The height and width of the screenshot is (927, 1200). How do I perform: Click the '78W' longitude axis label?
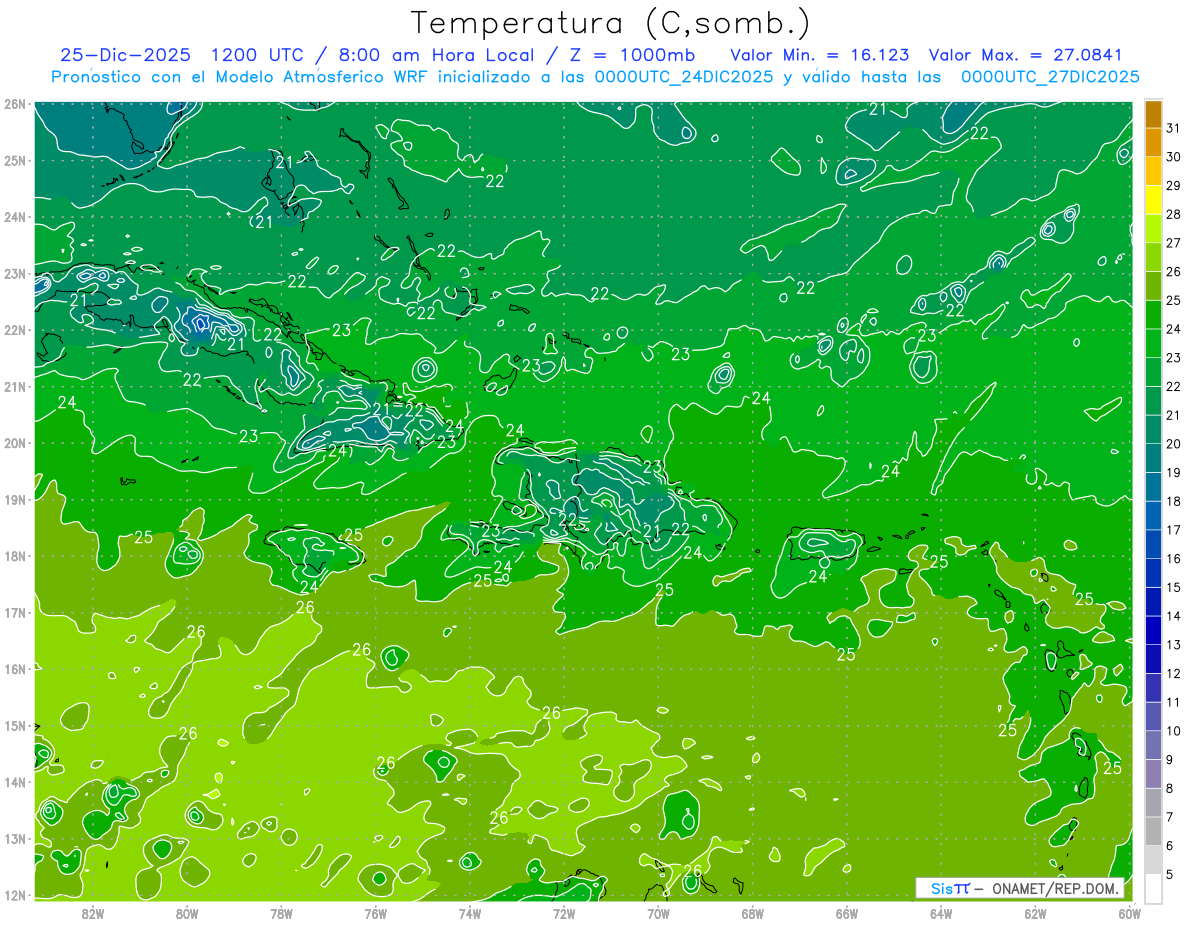click(x=282, y=912)
